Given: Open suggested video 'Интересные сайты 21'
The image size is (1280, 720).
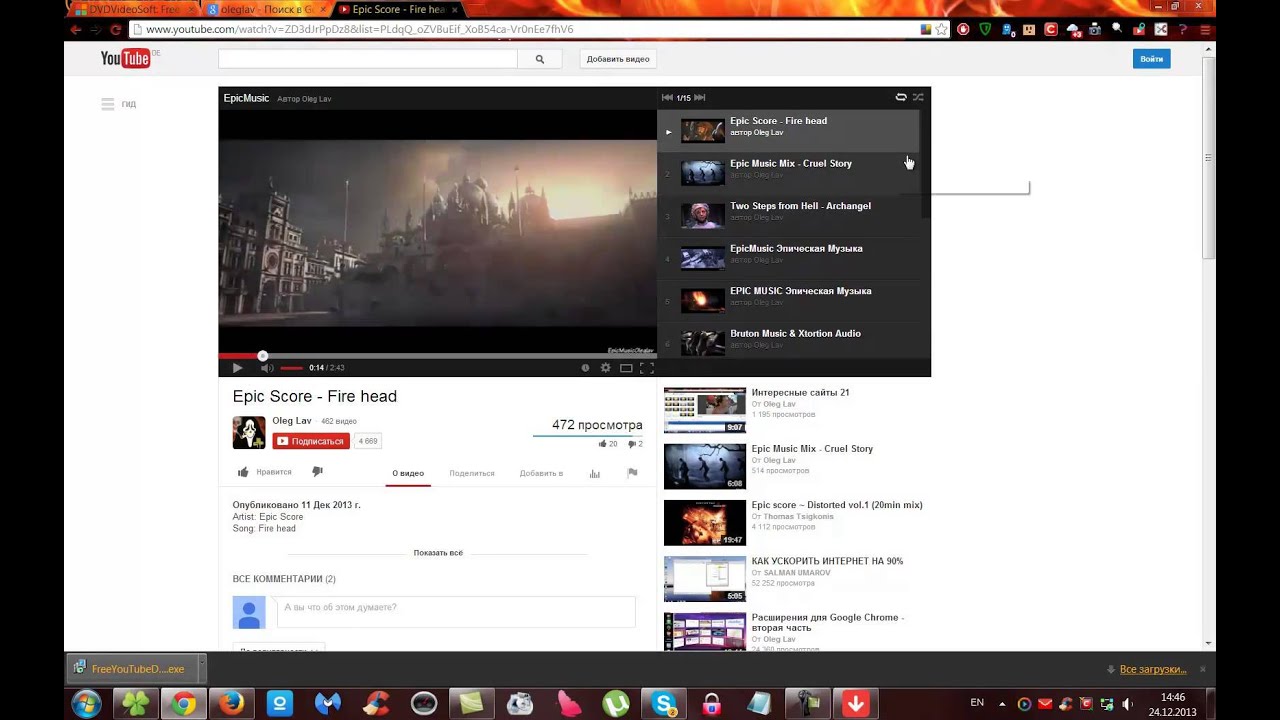Looking at the screenshot, I should (x=800, y=393).
